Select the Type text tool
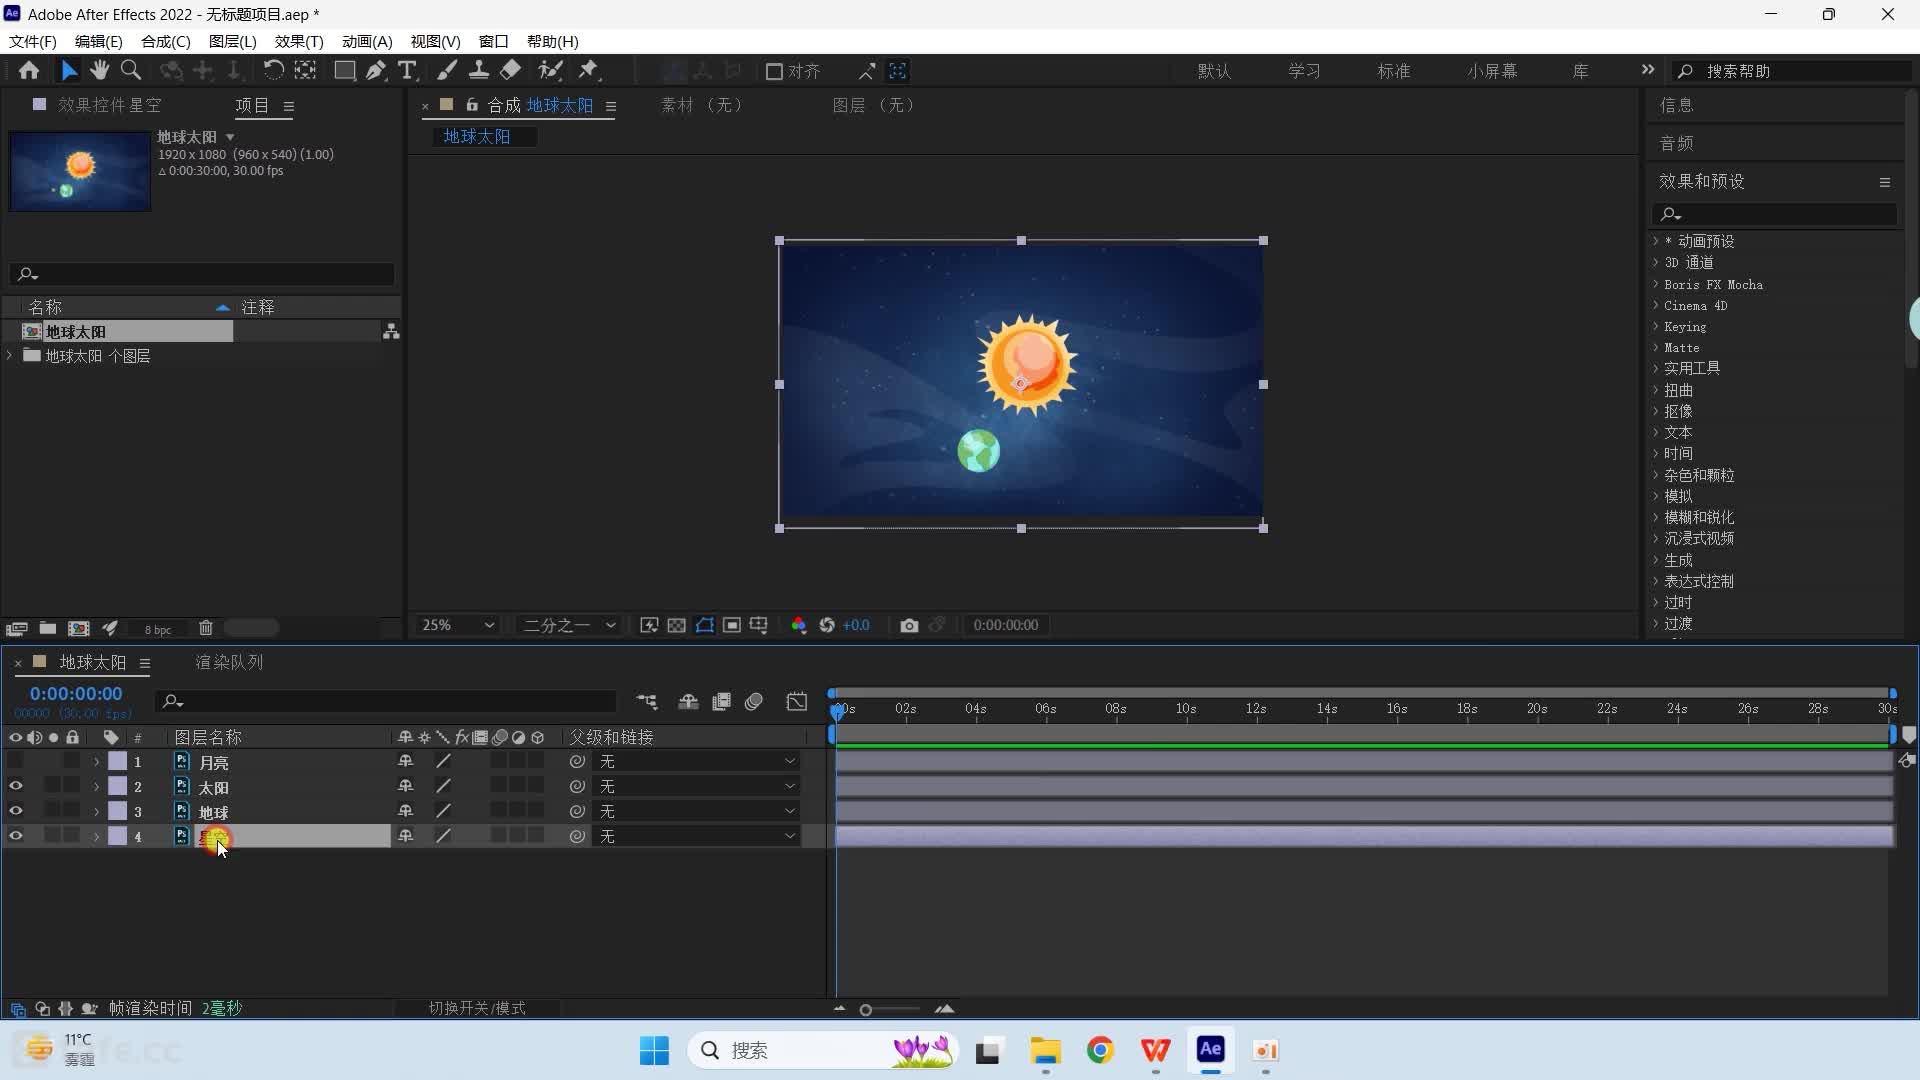 click(407, 71)
